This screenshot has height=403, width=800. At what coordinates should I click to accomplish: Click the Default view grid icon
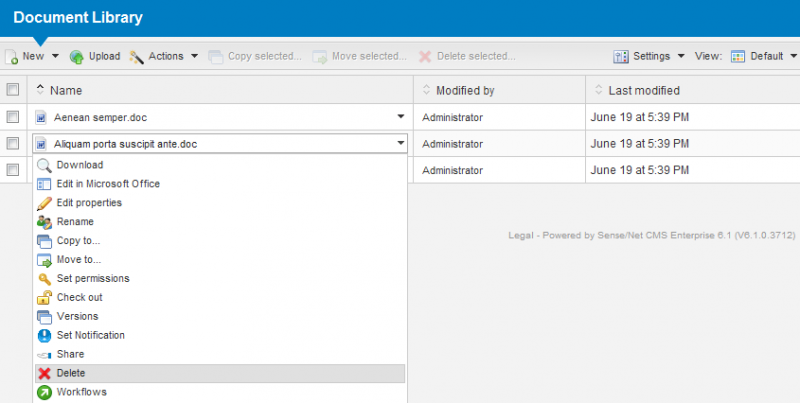(738, 57)
